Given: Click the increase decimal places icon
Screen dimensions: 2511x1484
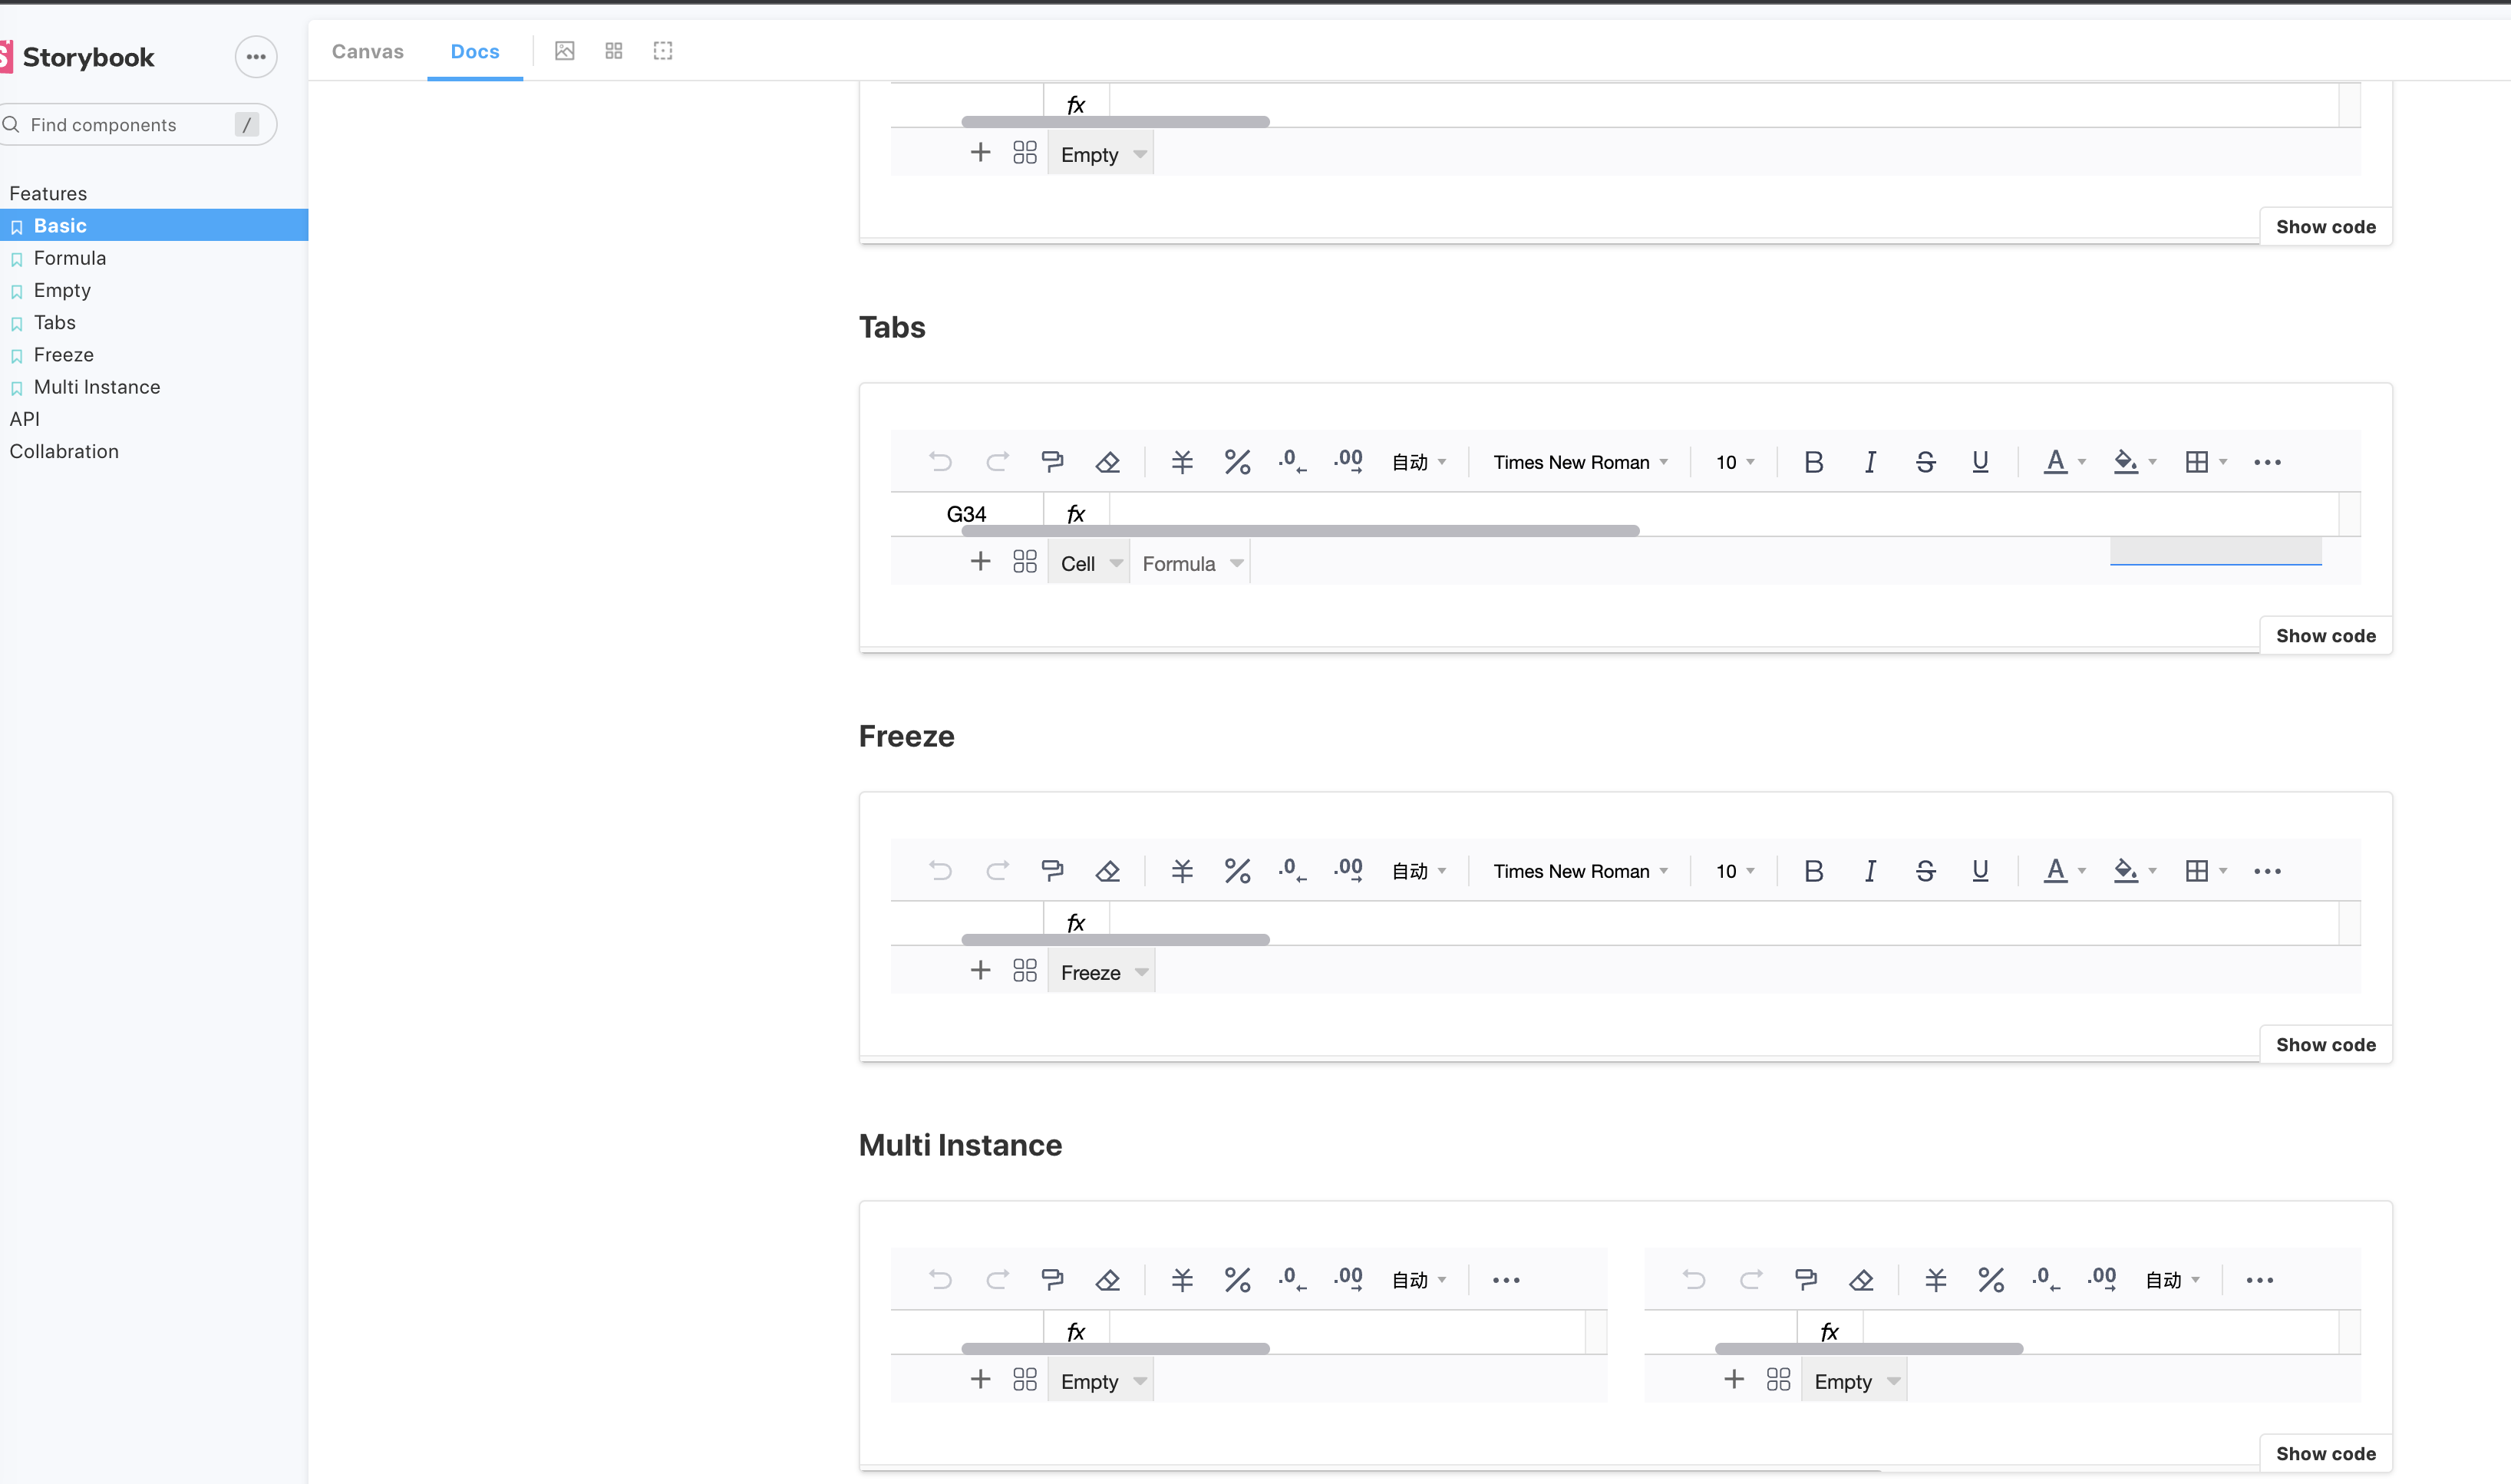Looking at the screenshot, I should (x=1348, y=461).
